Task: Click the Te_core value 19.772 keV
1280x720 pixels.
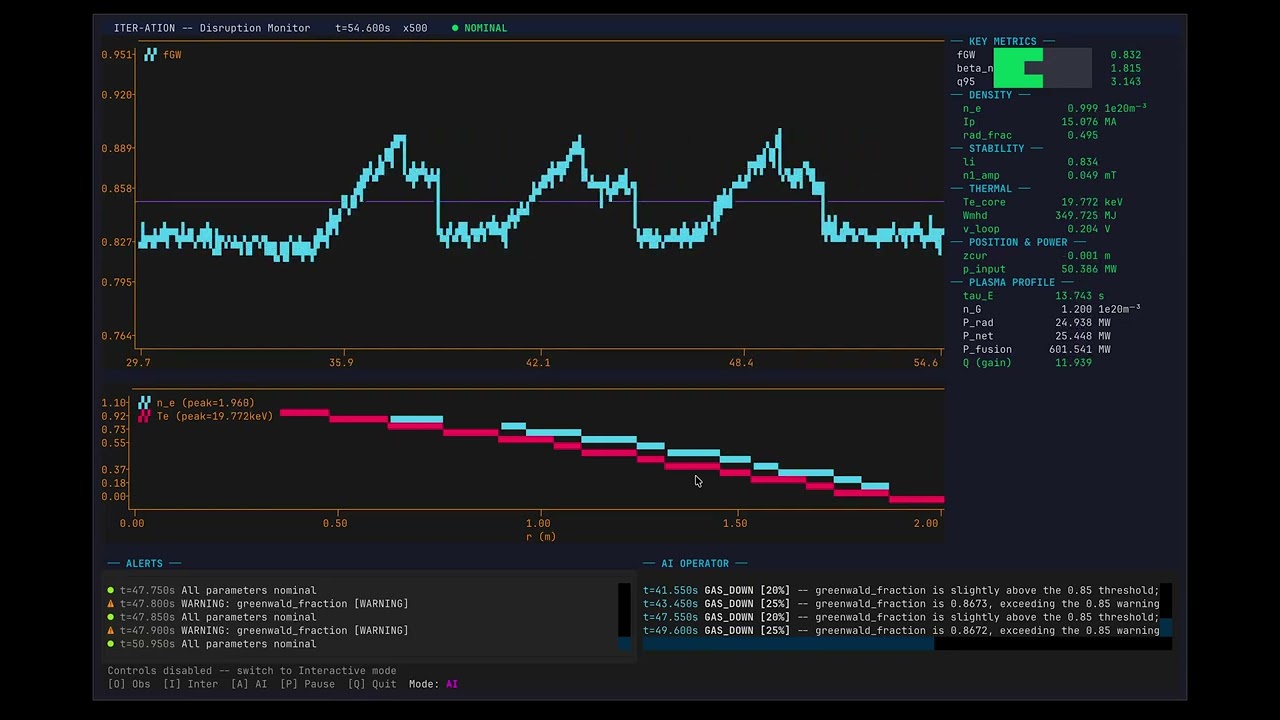Action: pos(1092,202)
